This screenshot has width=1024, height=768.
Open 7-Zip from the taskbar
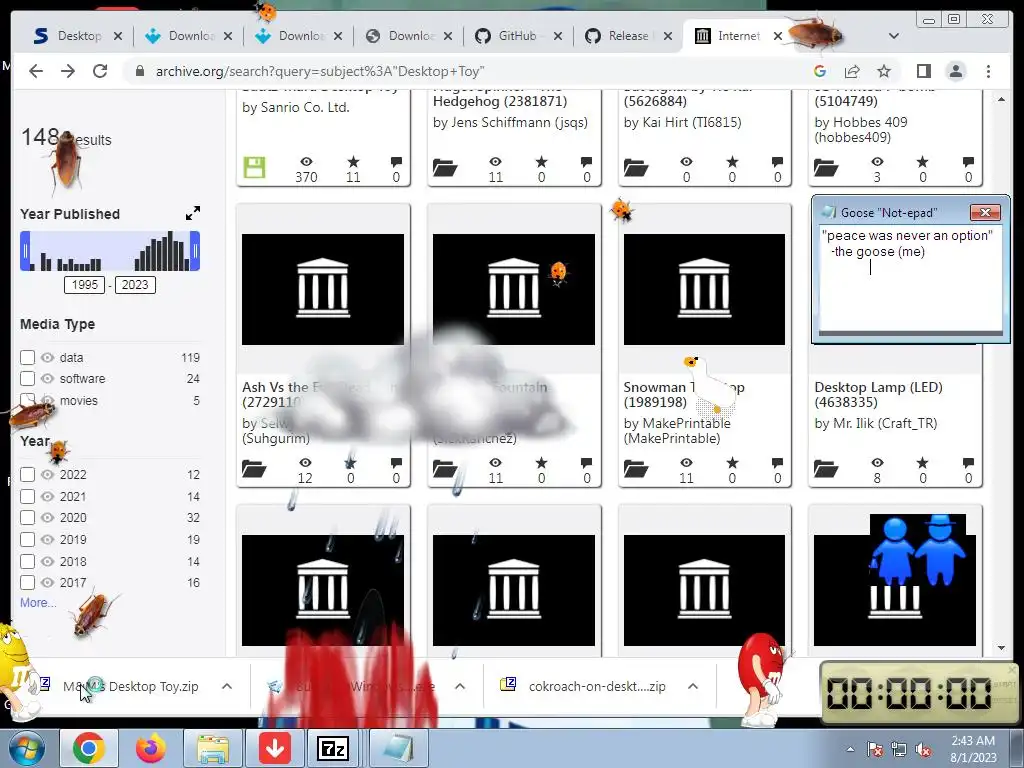pyautogui.click(x=333, y=748)
